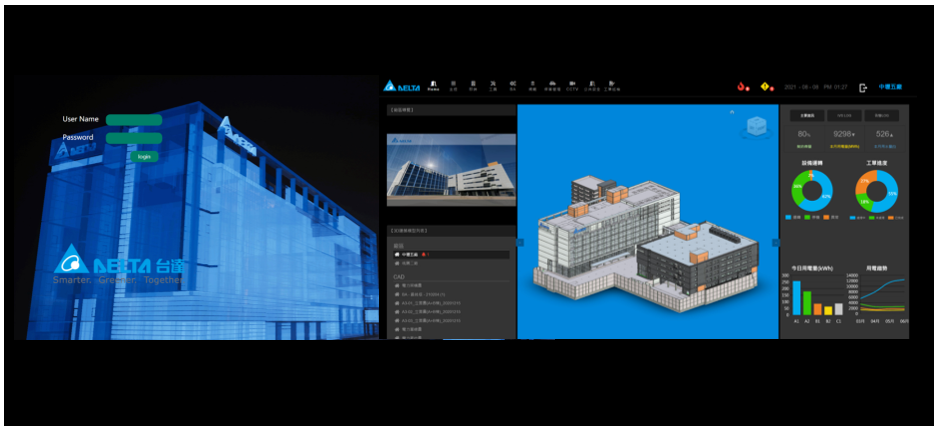935x427 pixels.
Task: Click the 36% green segment of left donut
Action: pyautogui.click(x=797, y=187)
